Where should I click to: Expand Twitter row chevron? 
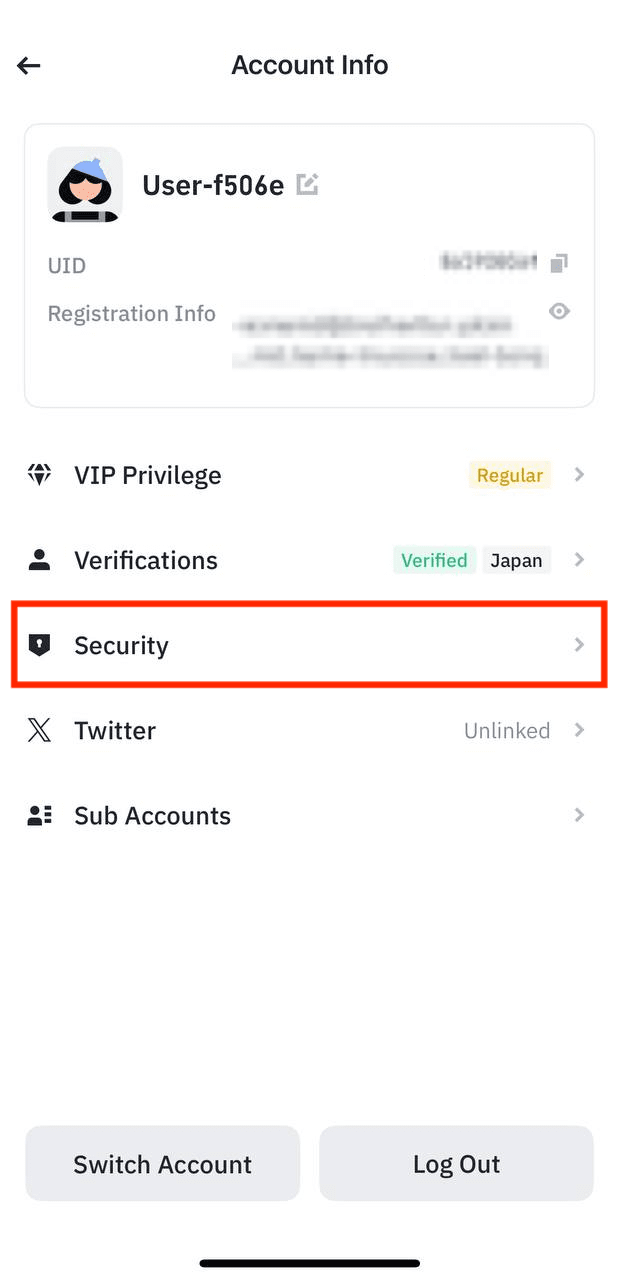click(579, 730)
